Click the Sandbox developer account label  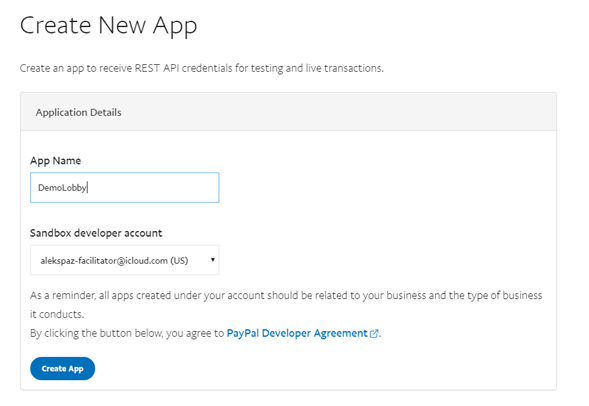tap(96, 233)
